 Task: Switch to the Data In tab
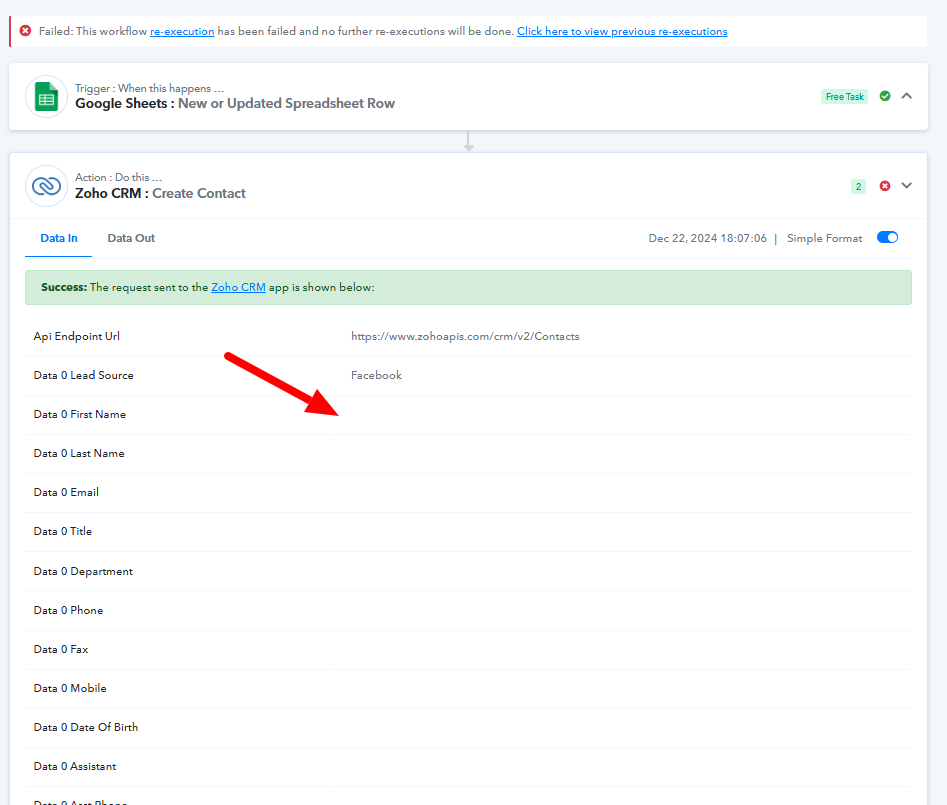click(x=59, y=238)
